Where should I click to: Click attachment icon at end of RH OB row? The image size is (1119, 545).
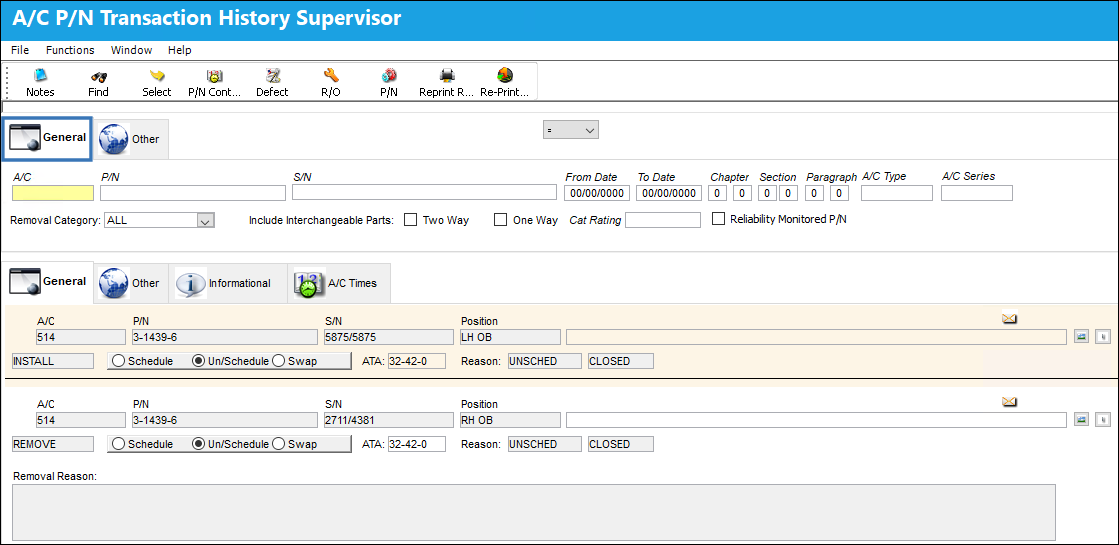(x=1104, y=420)
